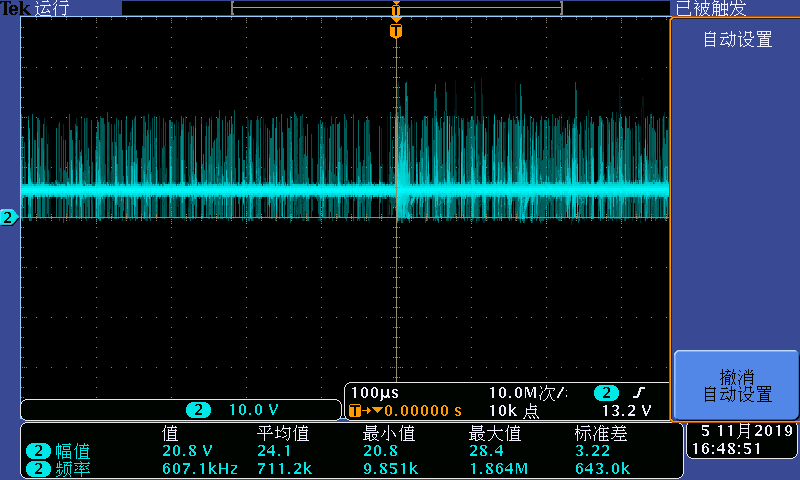Click the rising edge trigger slope icon
This screenshot has width=800, height=480.
tap(639, 393)
